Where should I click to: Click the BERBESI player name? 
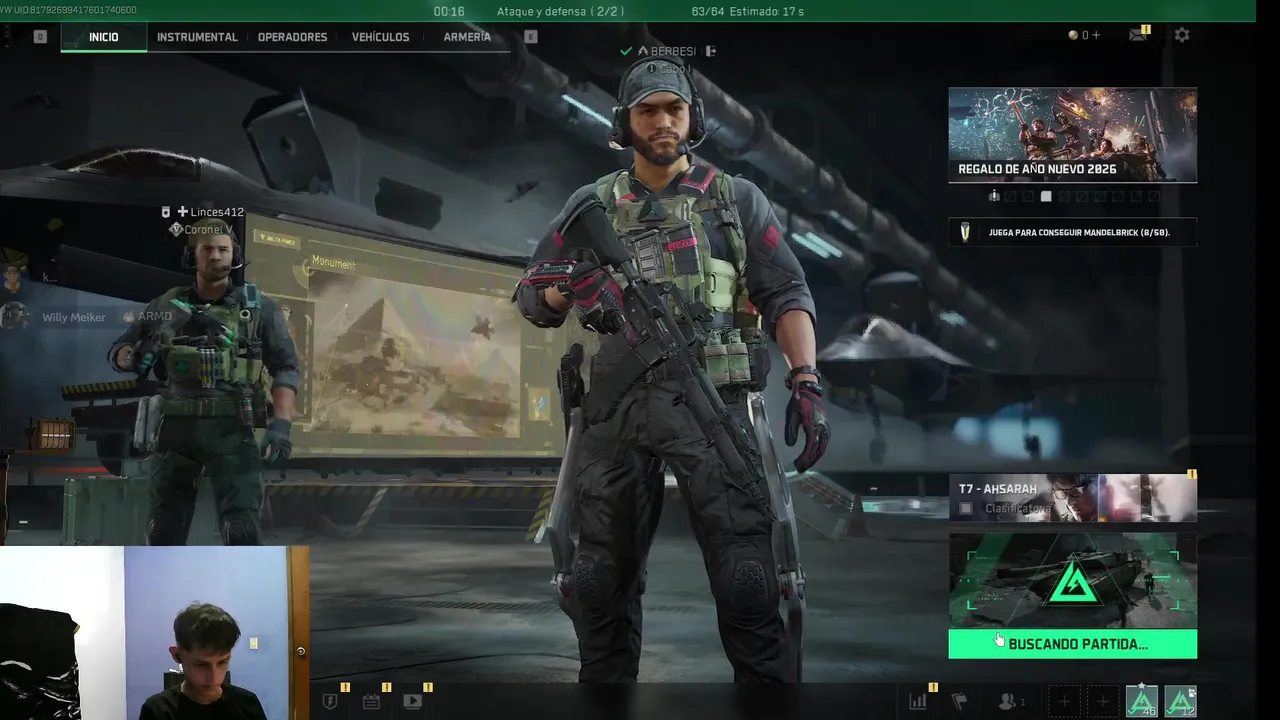pos(673,51)
